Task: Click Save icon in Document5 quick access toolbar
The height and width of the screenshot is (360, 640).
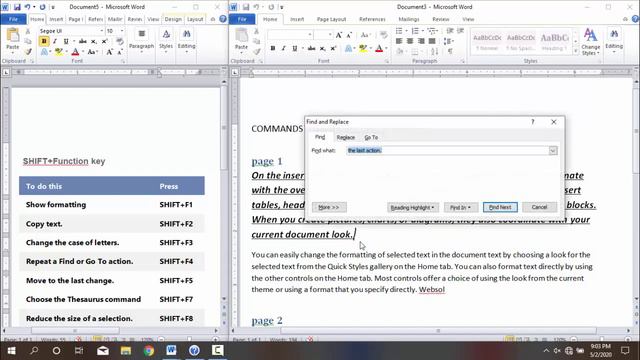Action: click(x=17, y=7)
